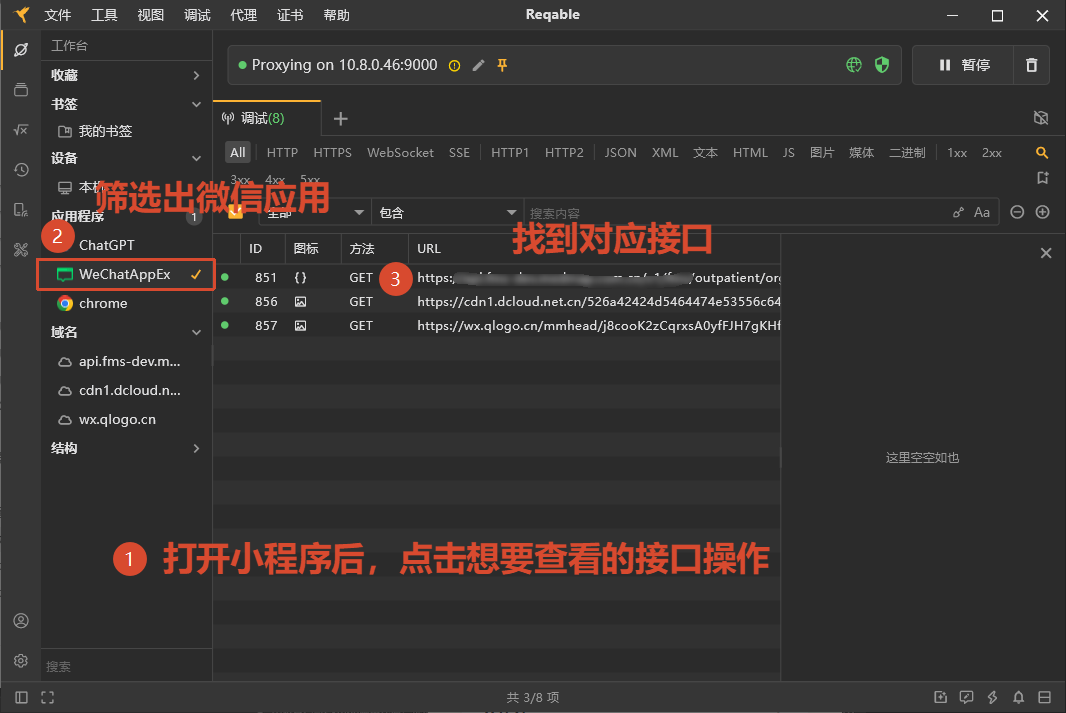
Task: Open the 证书 menu
Action: (x=290, y=15)
